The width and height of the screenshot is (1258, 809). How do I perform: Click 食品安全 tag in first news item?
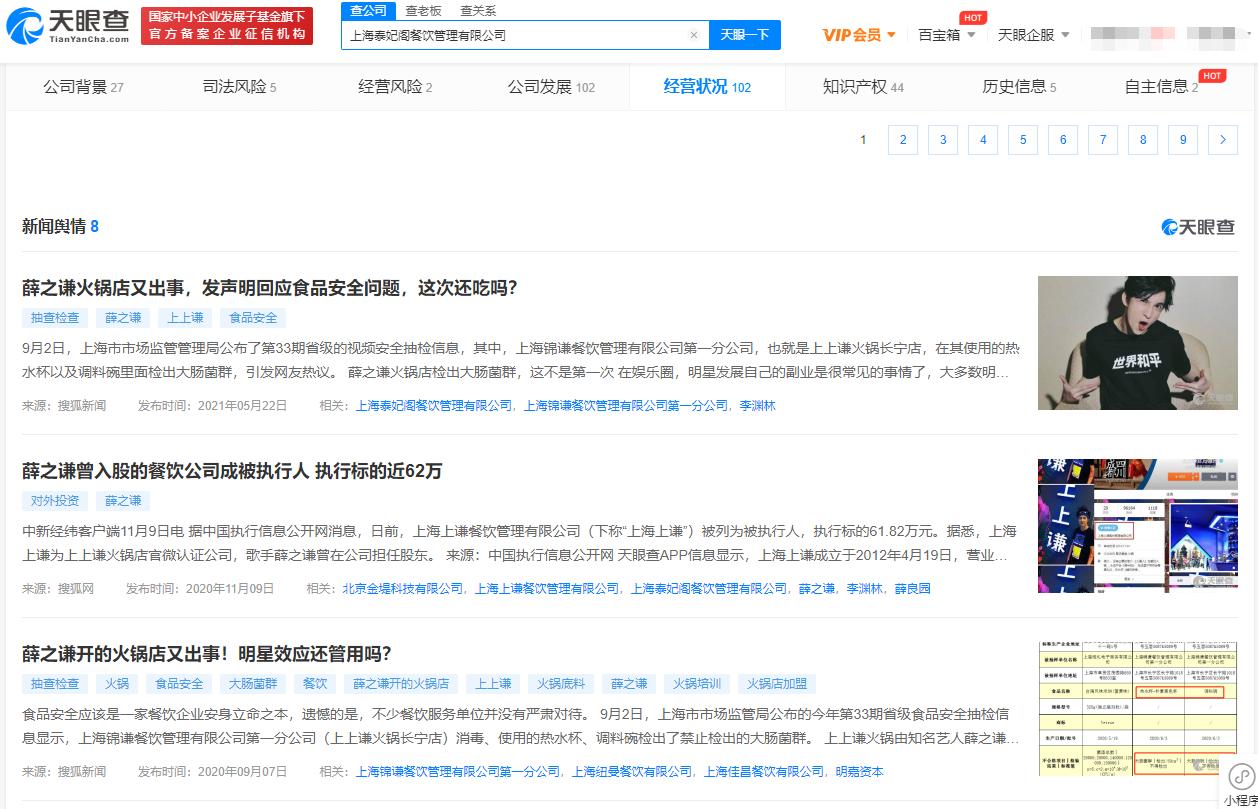tap(253, 318)
